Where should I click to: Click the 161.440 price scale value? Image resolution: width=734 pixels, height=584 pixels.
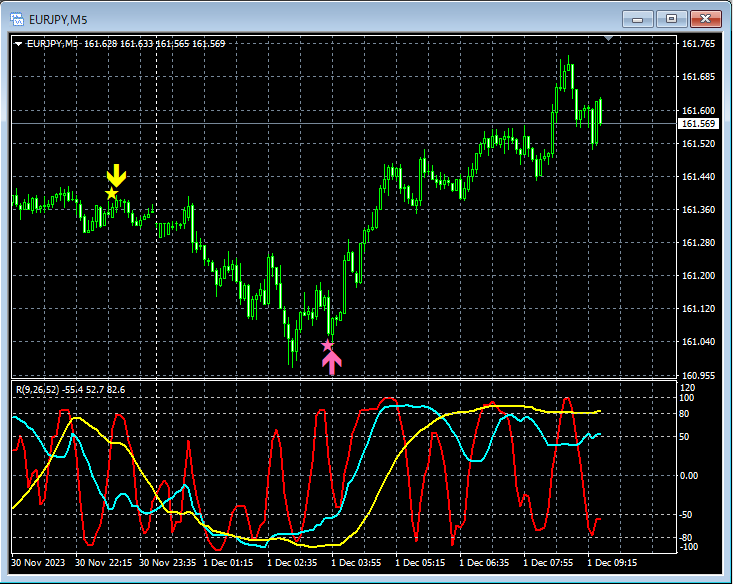click(698, 176)
